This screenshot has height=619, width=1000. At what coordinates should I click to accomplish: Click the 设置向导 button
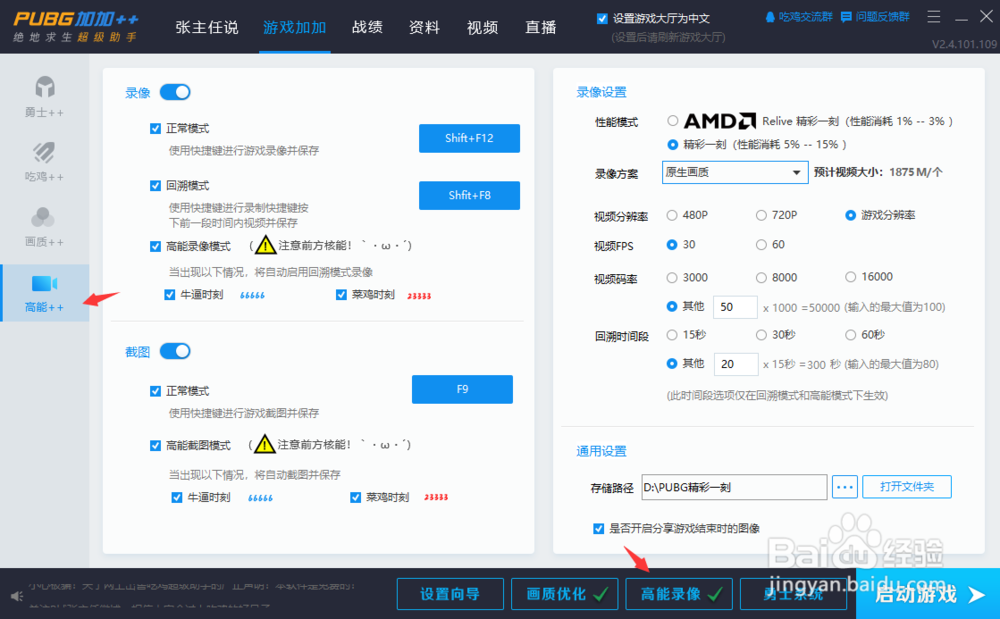450,594
